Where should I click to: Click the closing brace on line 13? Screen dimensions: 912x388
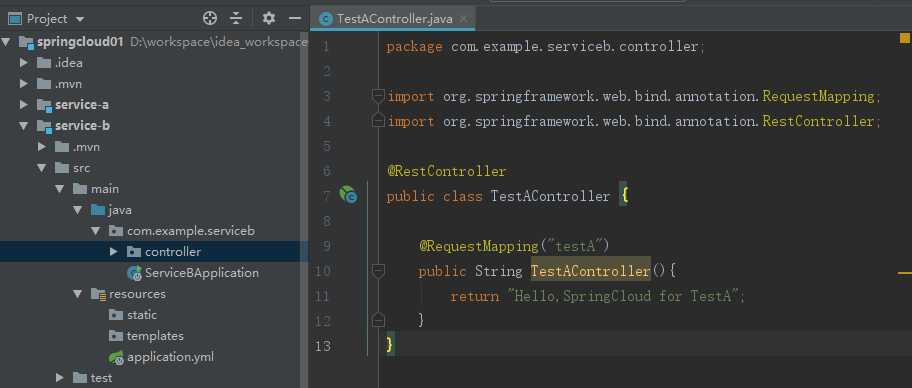pos(390,346)
